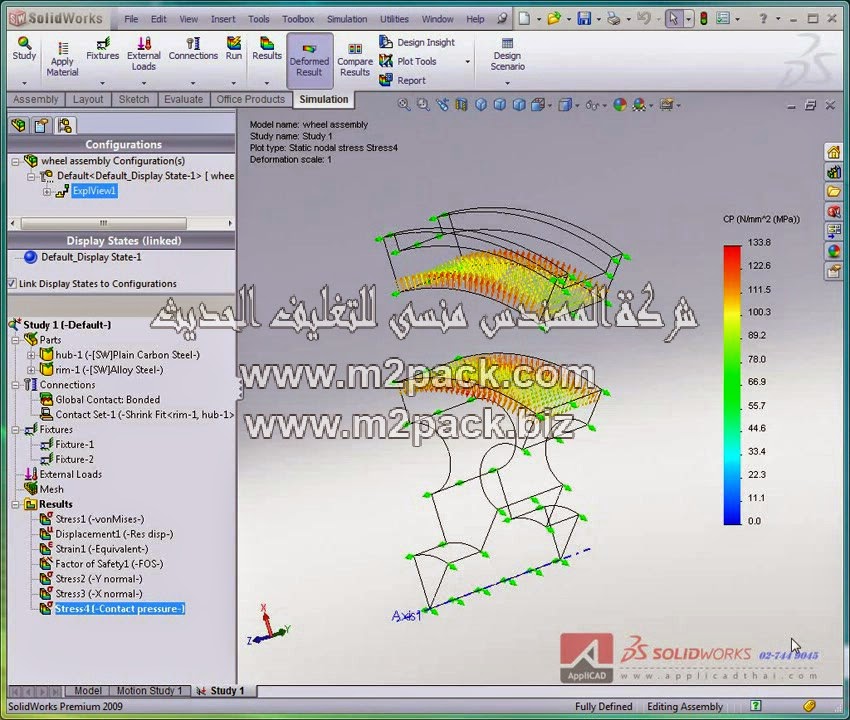Select Displacement1 (-Res disp-) result
The image size is (850, 720).
click(x=114, y=534)
